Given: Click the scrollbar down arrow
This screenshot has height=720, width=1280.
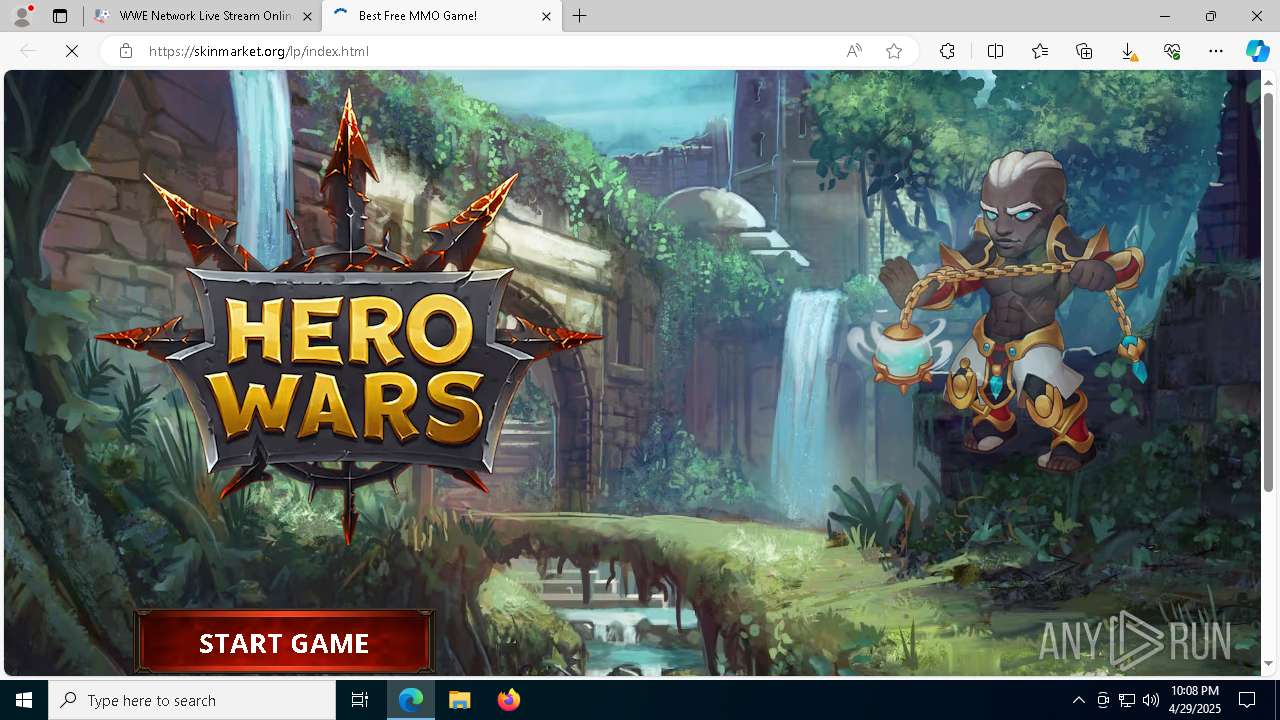Looking at the screenshot, I should click(x=1269, y=663).
